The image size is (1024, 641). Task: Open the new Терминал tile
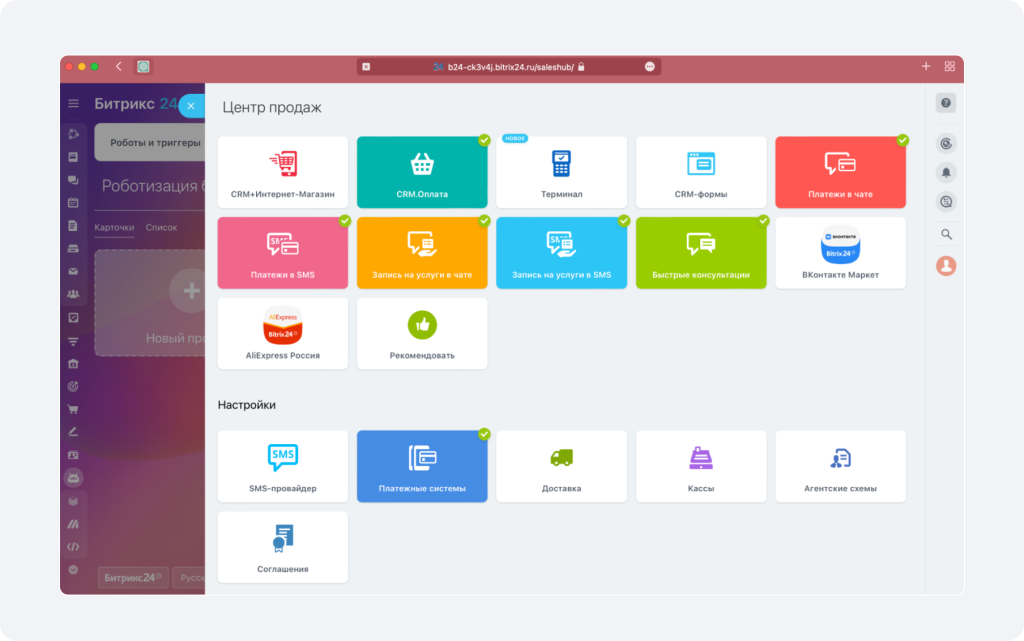[x=562, y=172]
